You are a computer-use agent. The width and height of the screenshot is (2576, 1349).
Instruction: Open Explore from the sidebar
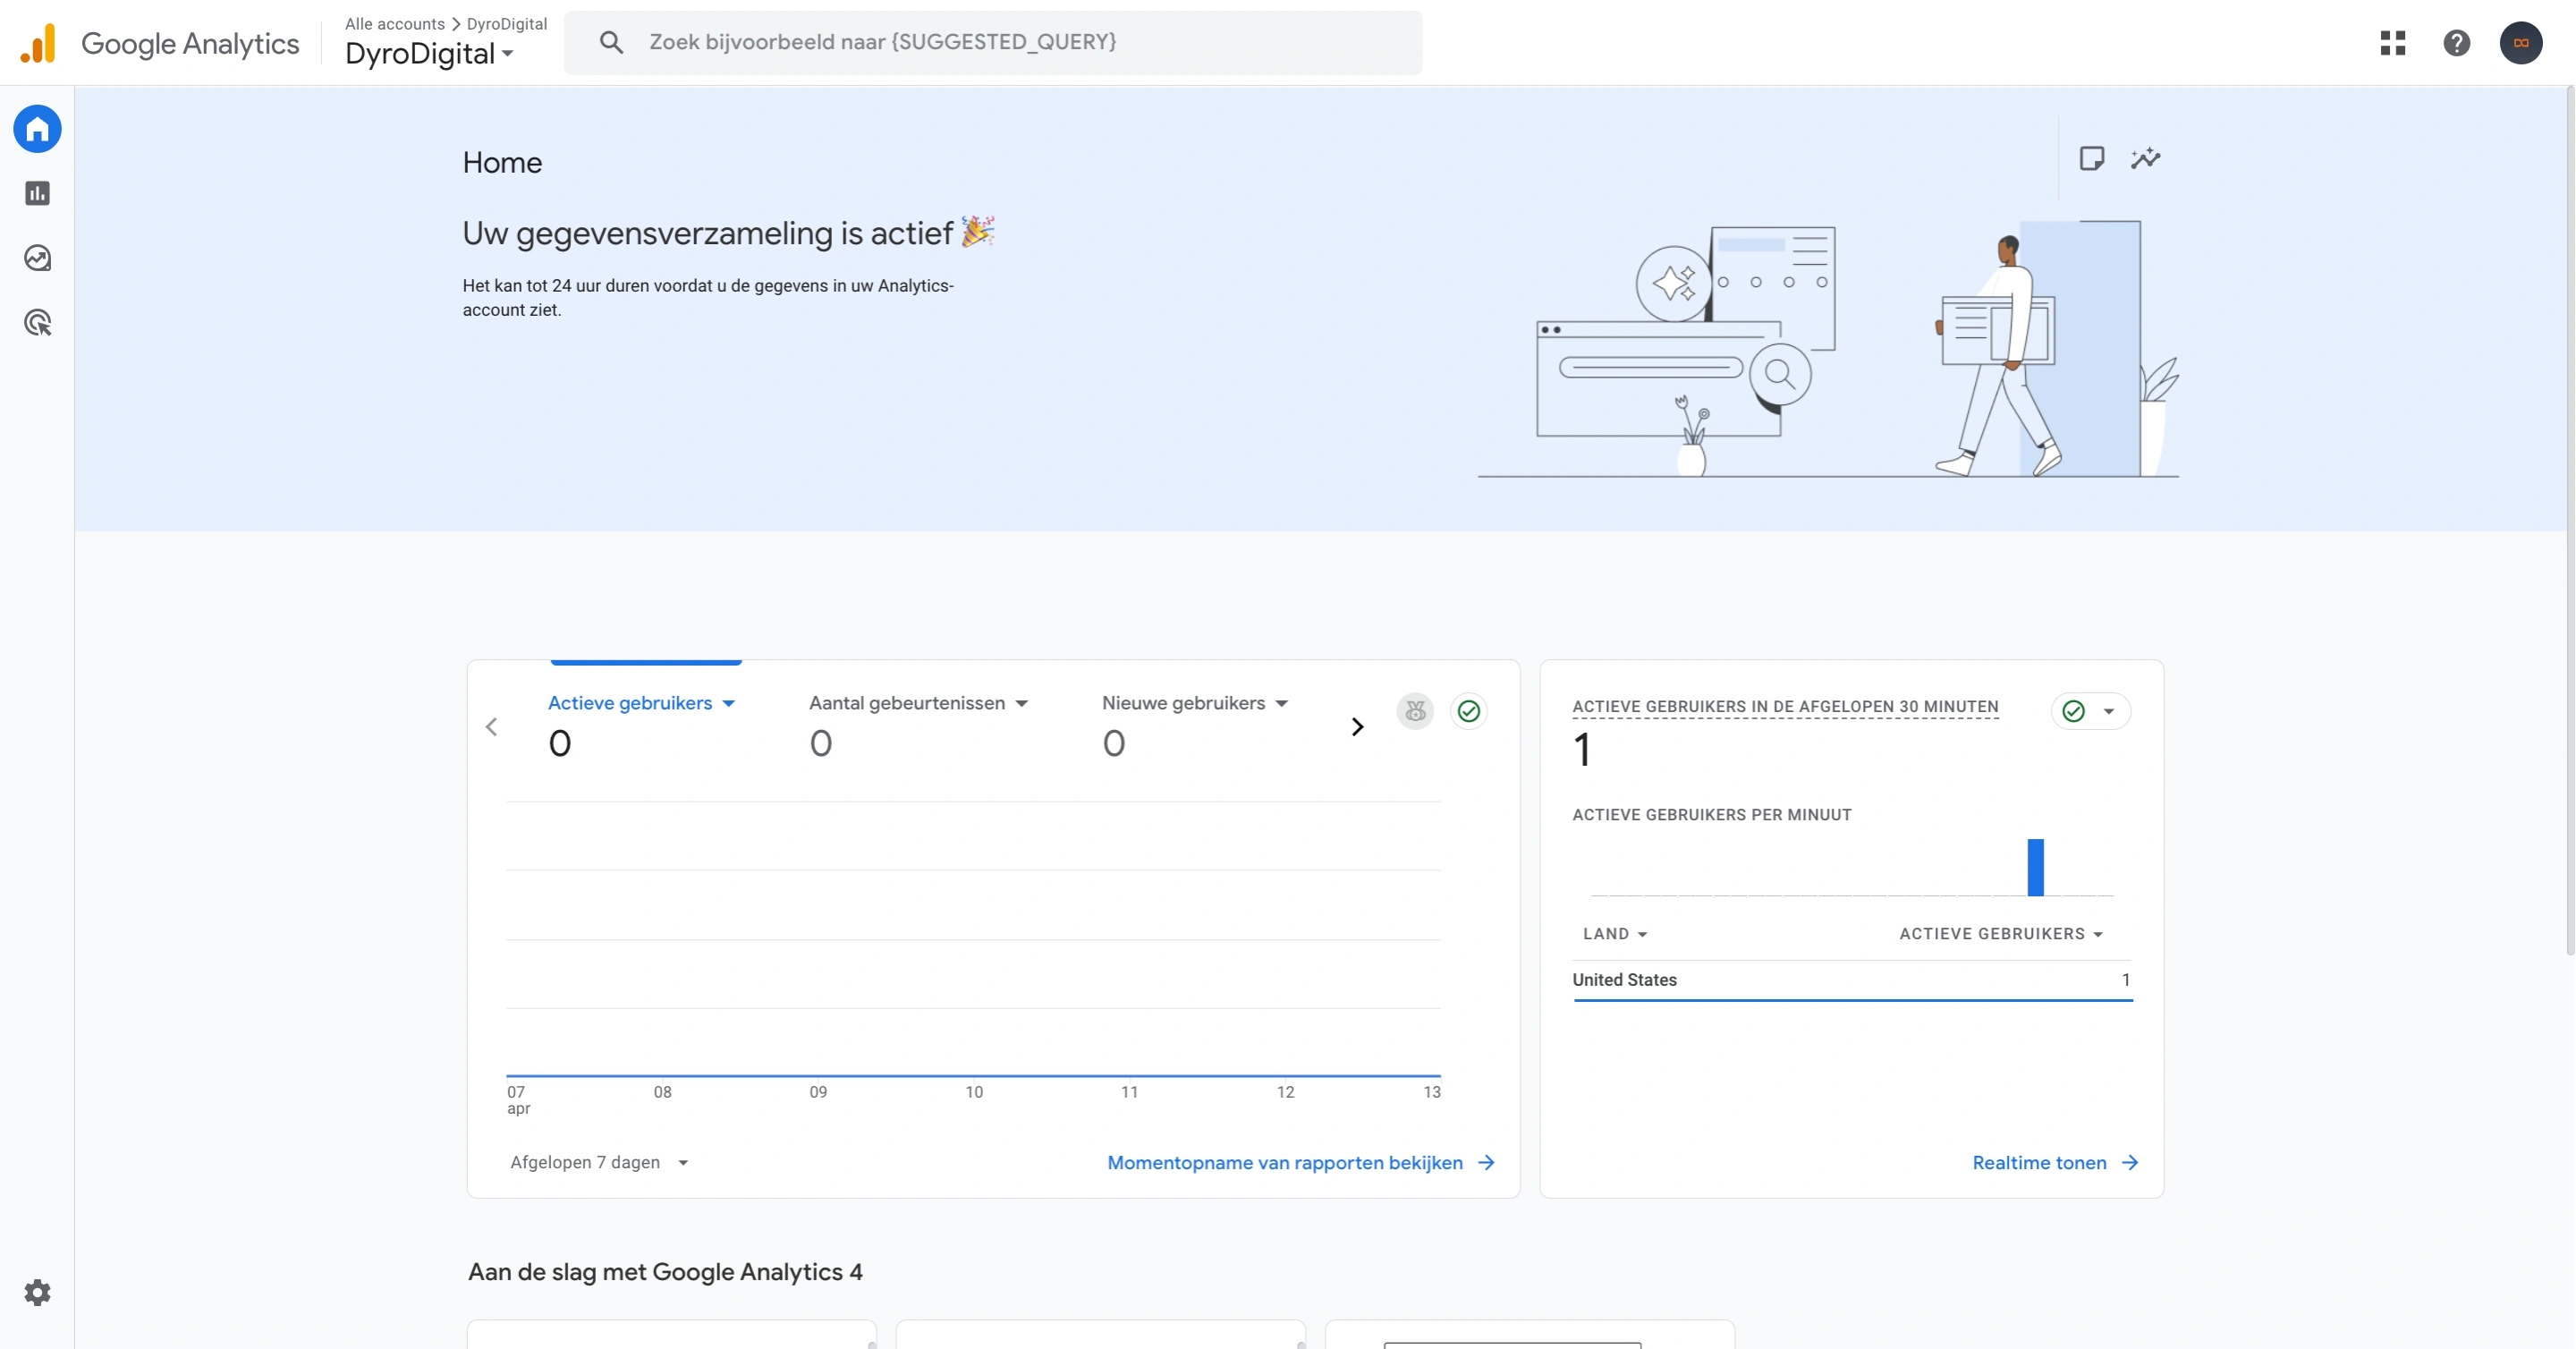pos(37,258)
